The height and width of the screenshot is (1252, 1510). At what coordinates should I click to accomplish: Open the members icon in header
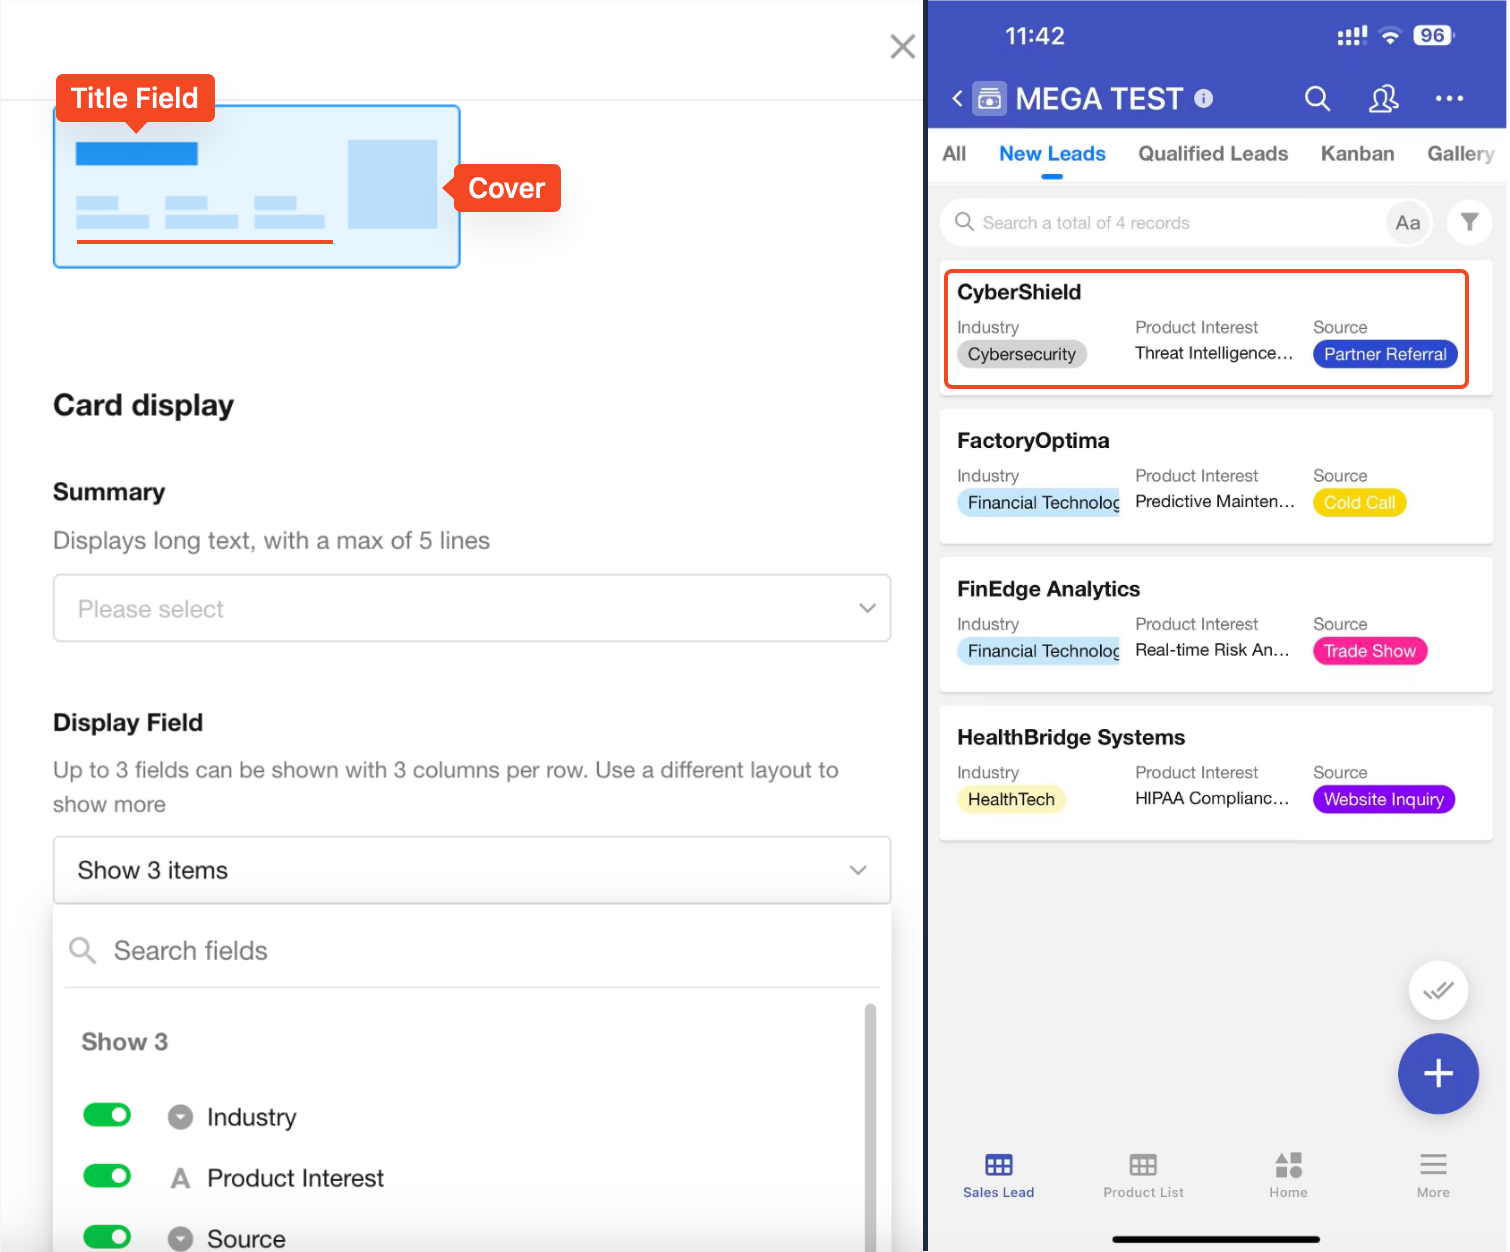pos(1383,98)
